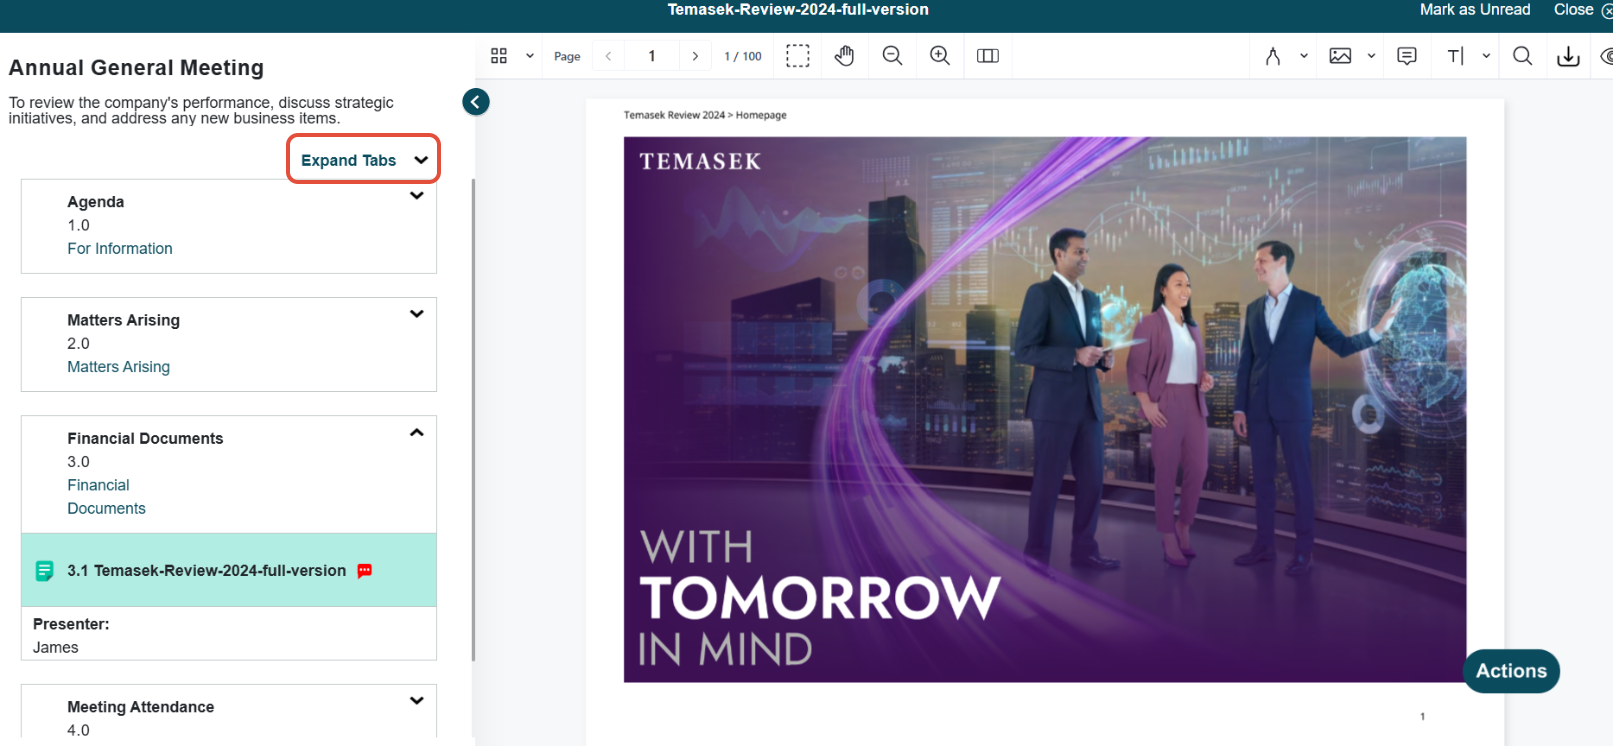Viewport: 1613px width, 746px height.
Task: Click the green document icon beside item 3.1
Action: coord(44,571)
